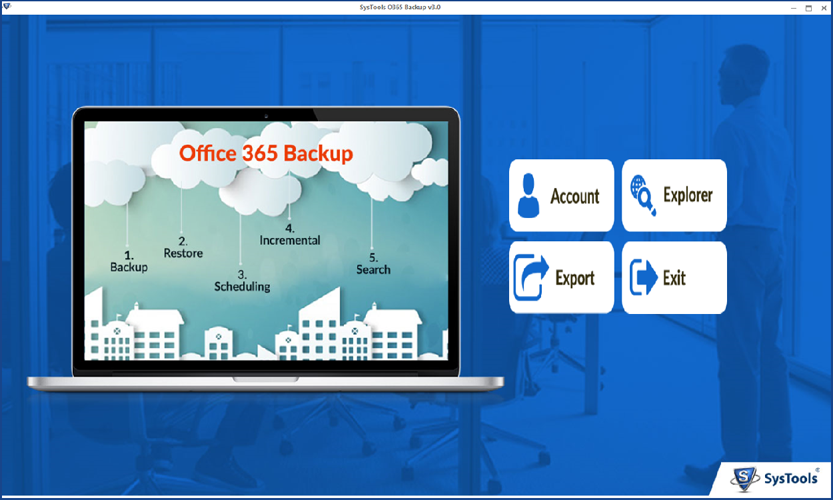Screen dimensions: 833x500
Task: Click the window title 'SysTools O365 Backup v3.0'
Action: tap(400, 7)
